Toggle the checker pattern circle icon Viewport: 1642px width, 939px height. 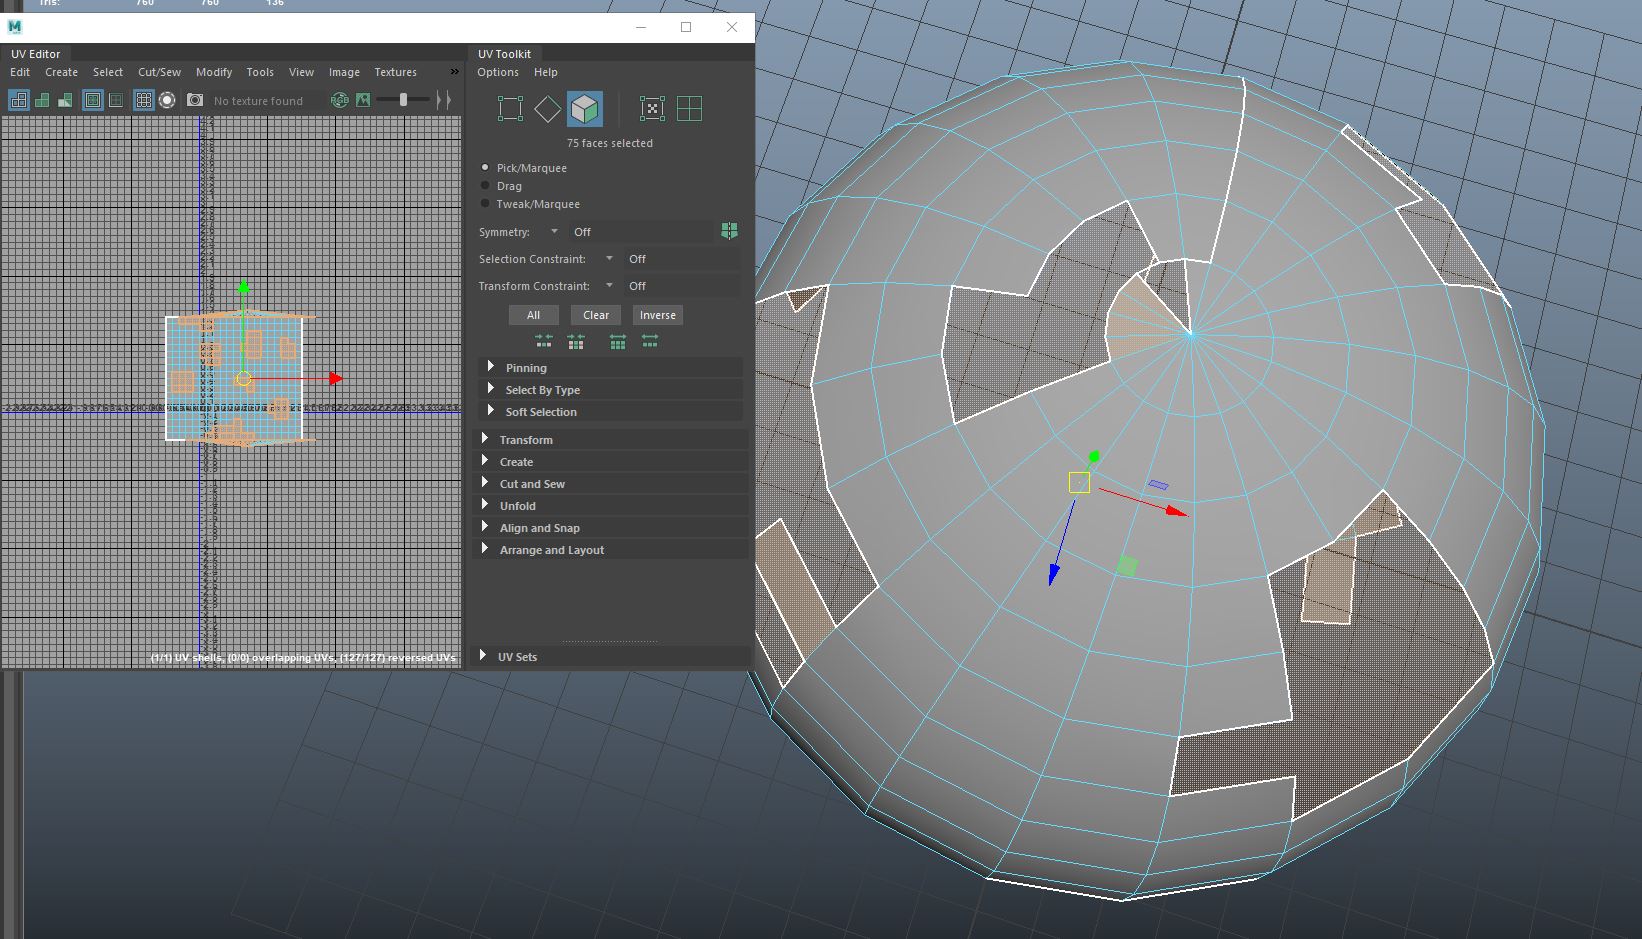(167, 100)
